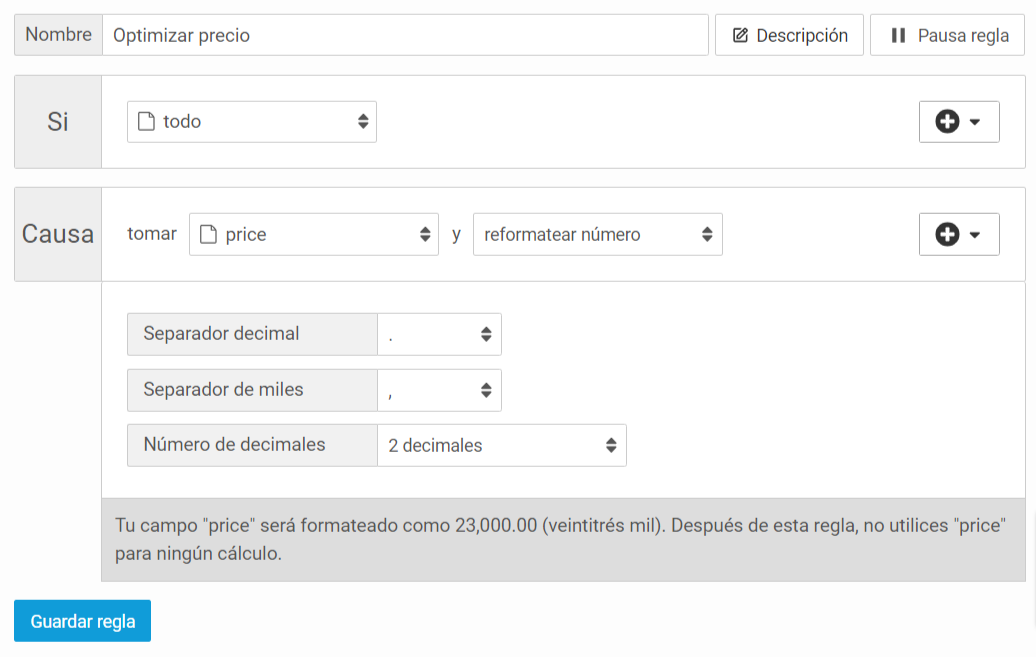Click the 'tomar' text in Causa row
This screenshot has height=657, width=1036.
pos(152,234)
